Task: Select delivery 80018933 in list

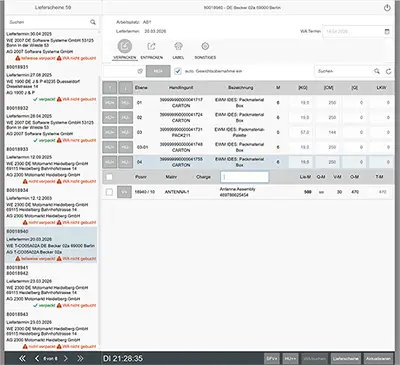Action: (51, 165)
